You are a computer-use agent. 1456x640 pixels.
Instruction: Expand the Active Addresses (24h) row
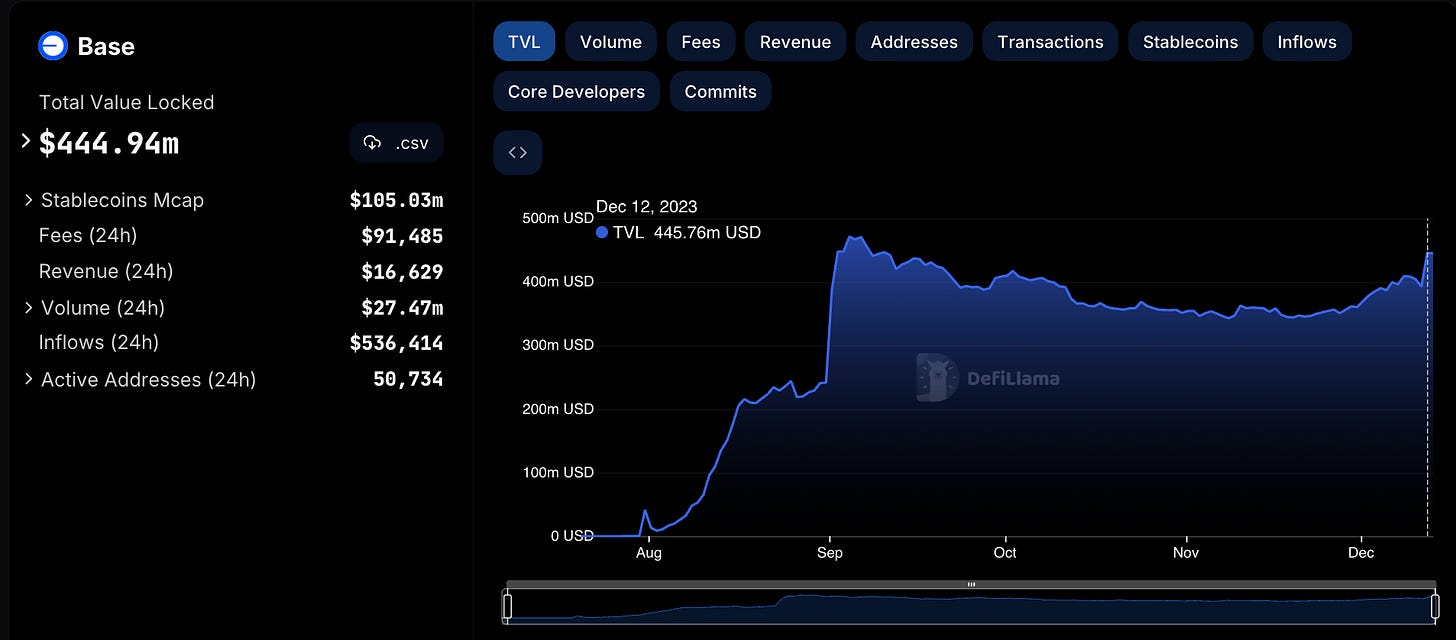click(29, 379)
